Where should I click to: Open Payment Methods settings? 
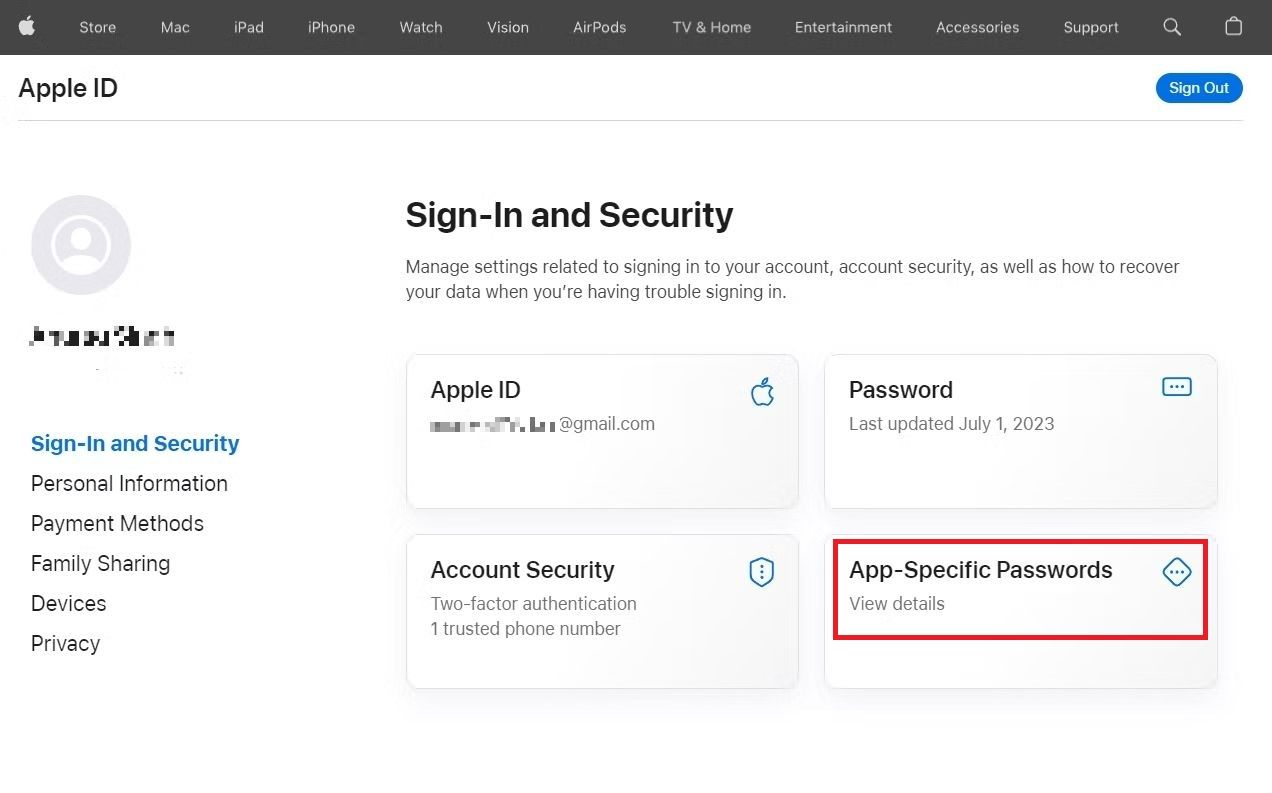pyautogui.click(x=117, y=523)
